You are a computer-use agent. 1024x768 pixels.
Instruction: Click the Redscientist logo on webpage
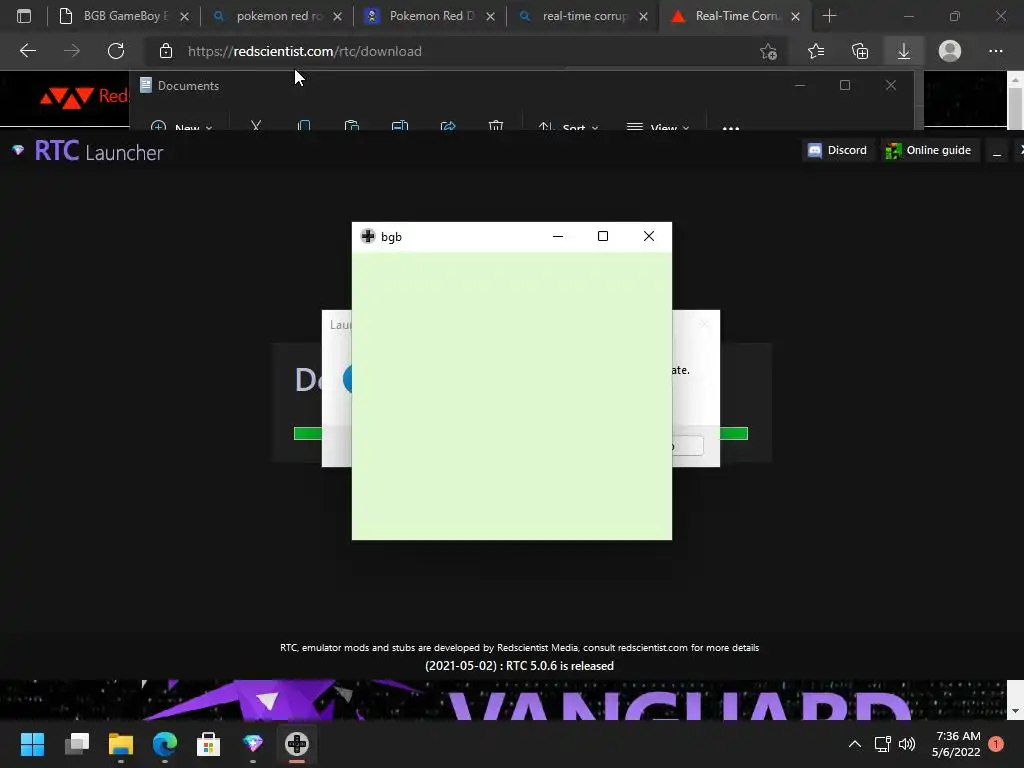pyautogui.click(x=84, y=97)
